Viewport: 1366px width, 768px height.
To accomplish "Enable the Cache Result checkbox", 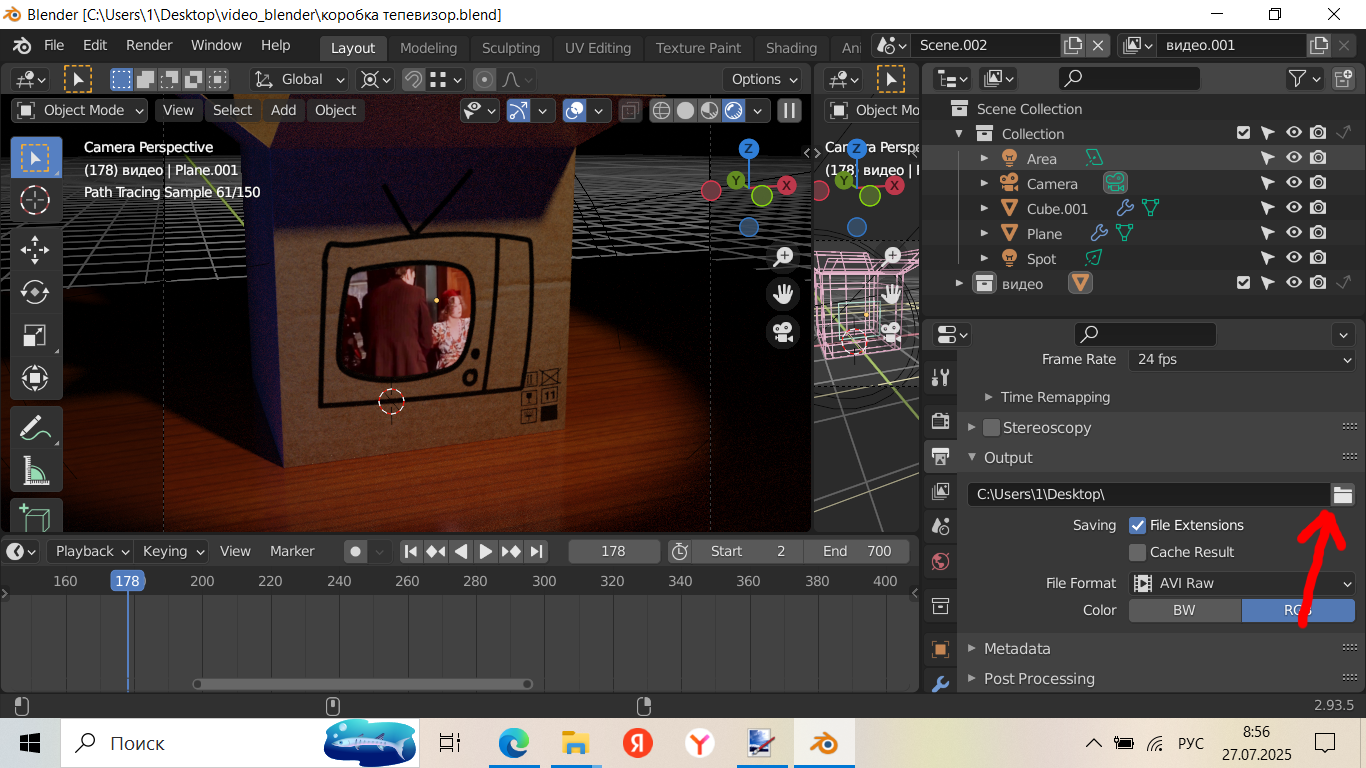I will coord(1137,552).
